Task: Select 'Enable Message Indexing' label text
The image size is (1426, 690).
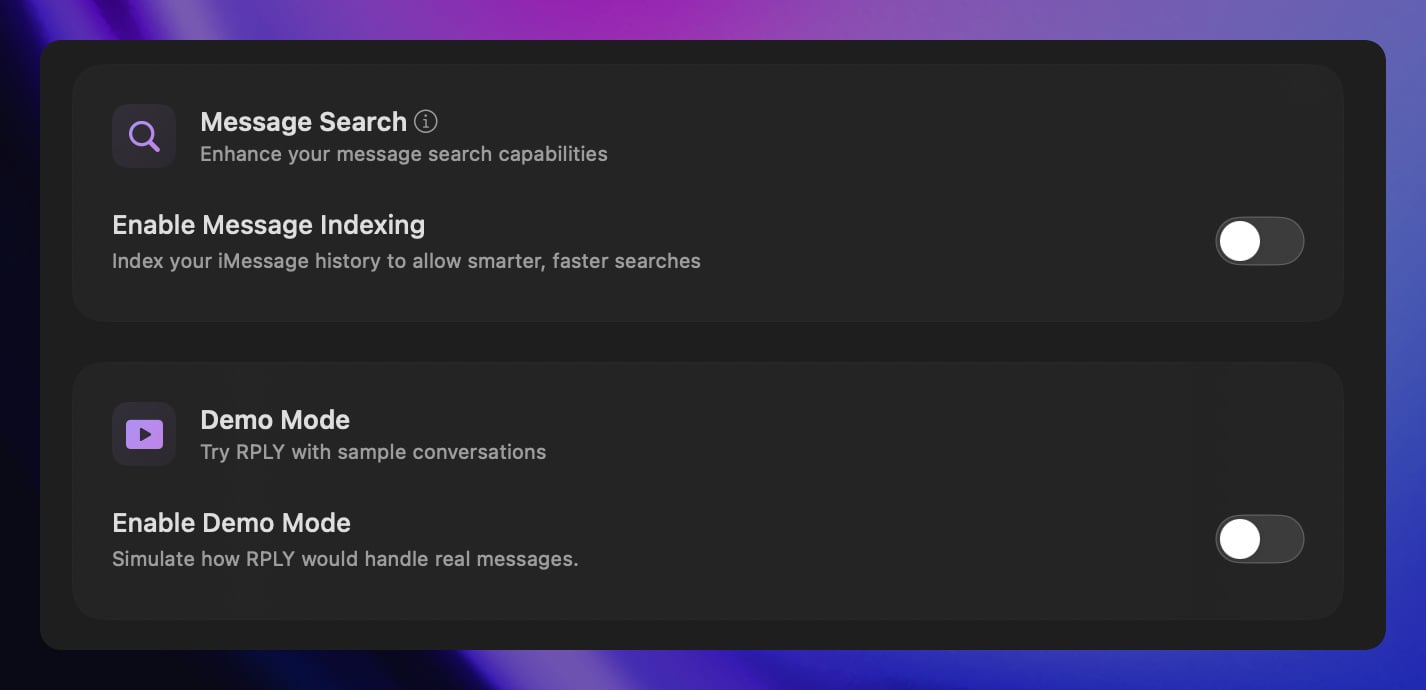Action: point(268,225)
